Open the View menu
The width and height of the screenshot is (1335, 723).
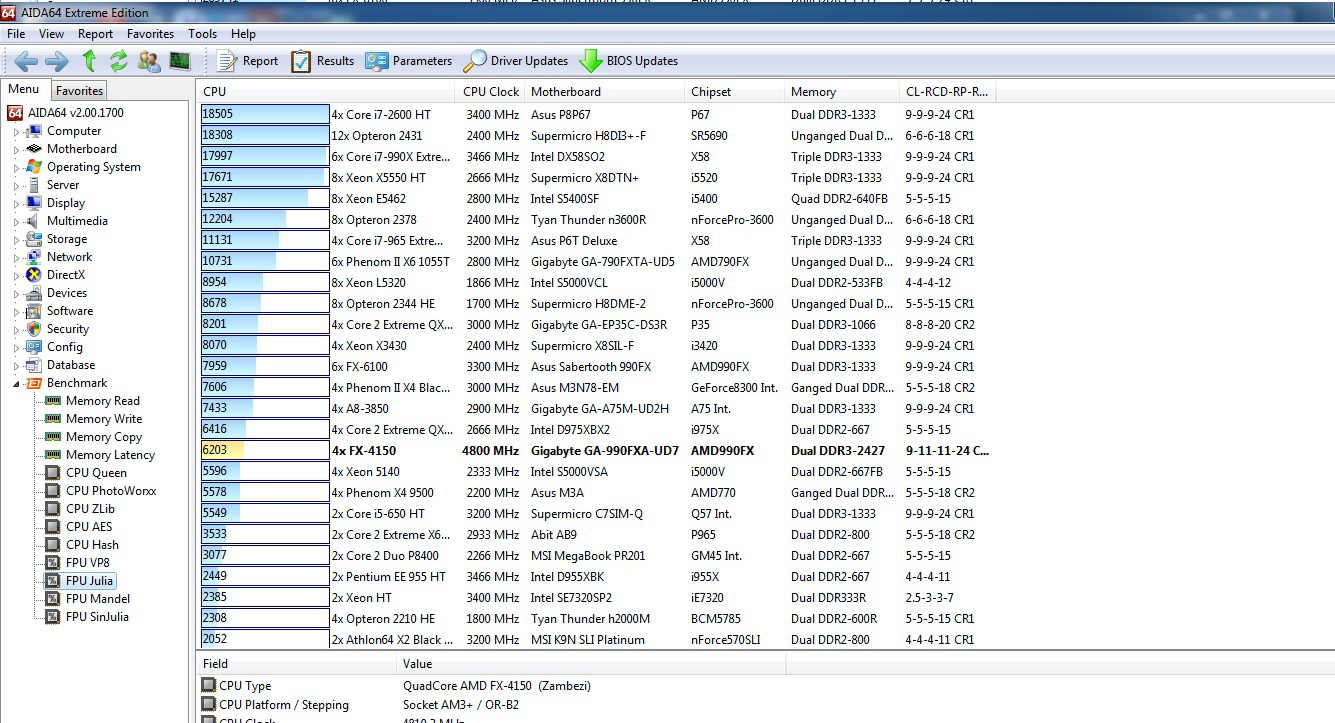point(52,34)
